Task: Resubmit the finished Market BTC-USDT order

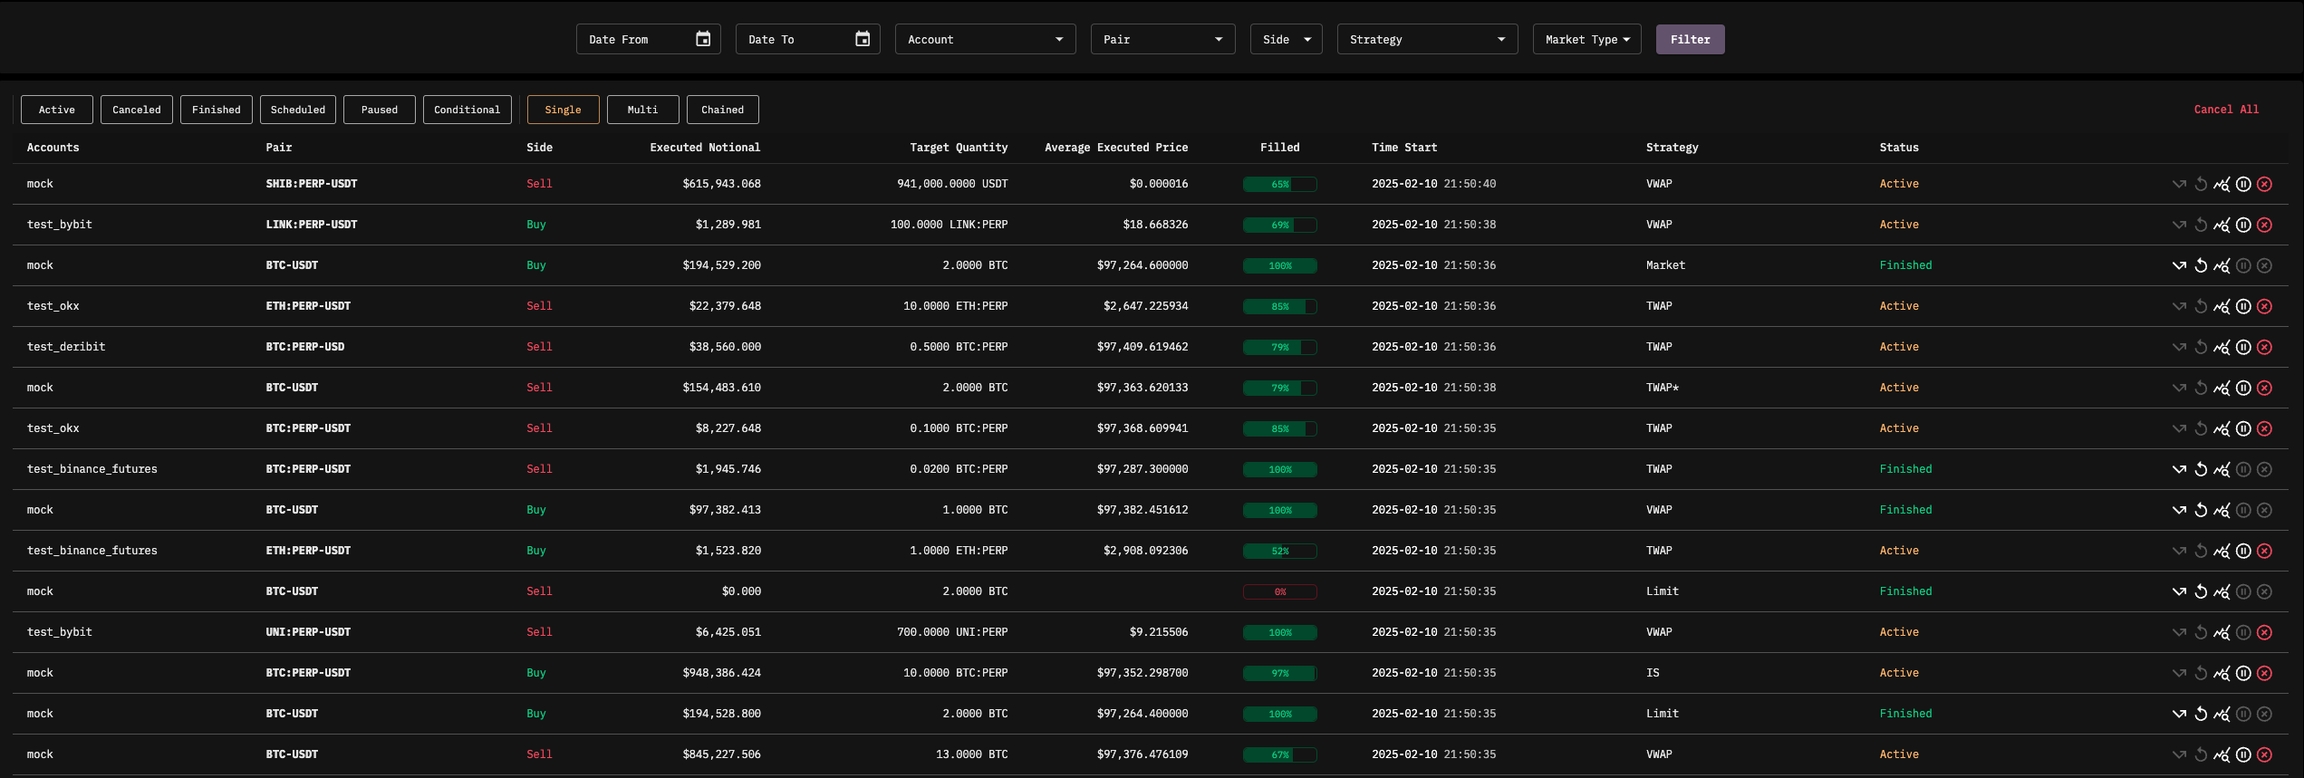Action: point(2200,266)
